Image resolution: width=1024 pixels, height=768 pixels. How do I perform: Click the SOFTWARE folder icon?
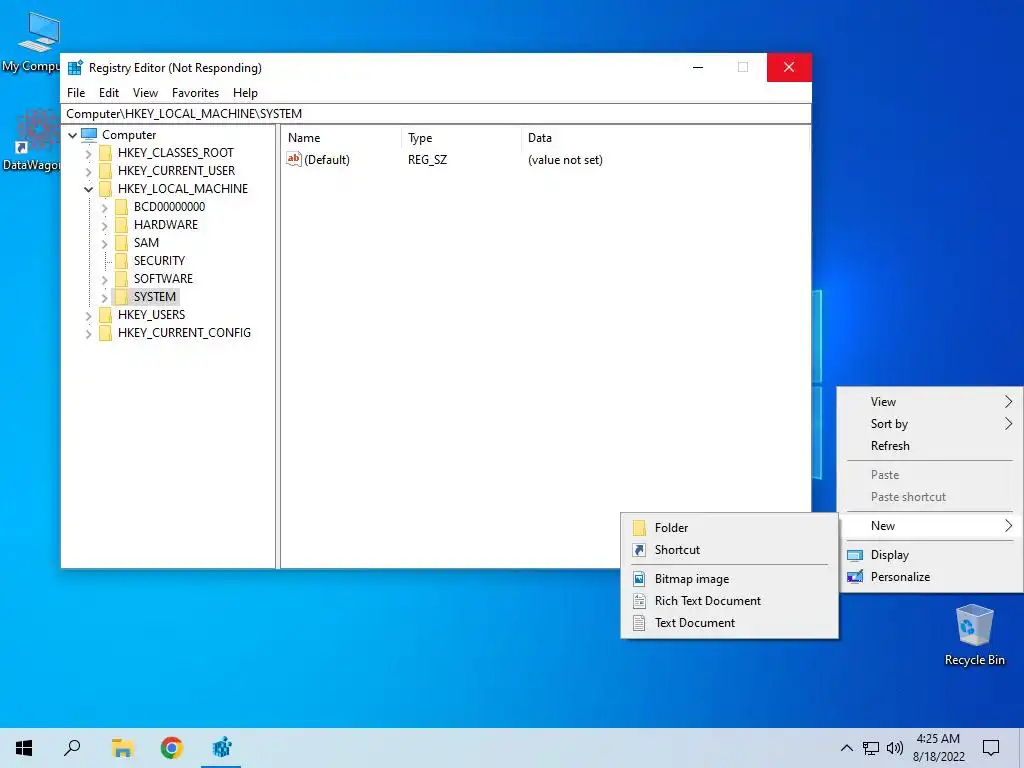click(x=121, y=279)
